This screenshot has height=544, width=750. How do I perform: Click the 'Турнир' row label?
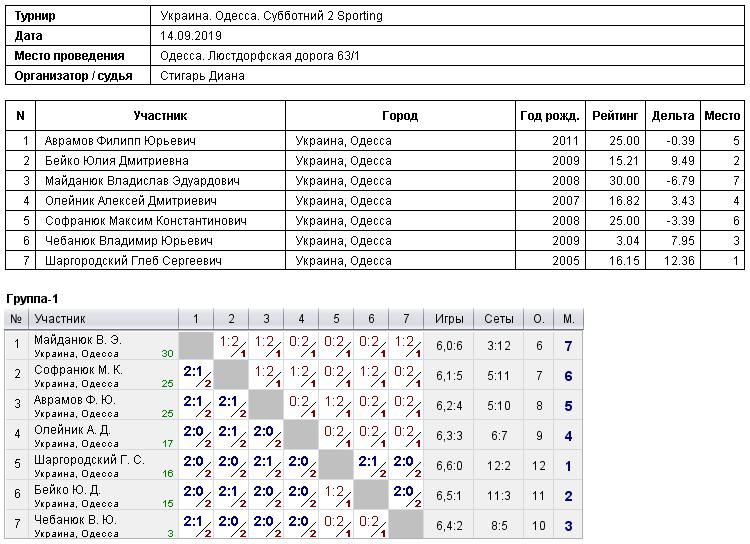click(x=35, y=16)
